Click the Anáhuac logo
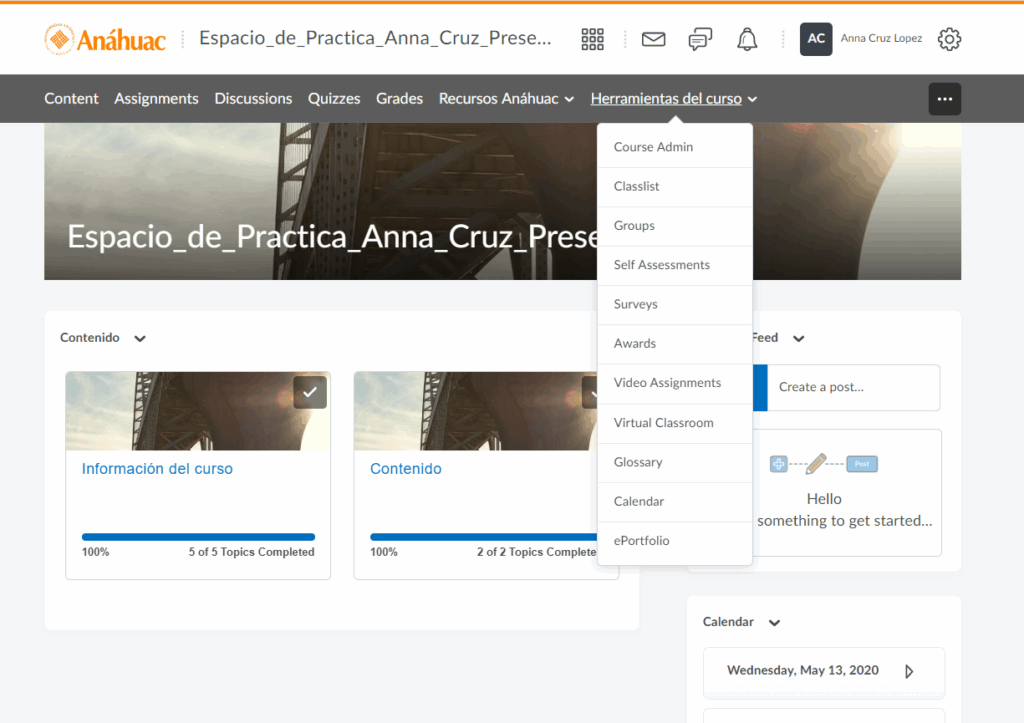The height and width of the screenshot is (723, 1024). tap(102, 39)
